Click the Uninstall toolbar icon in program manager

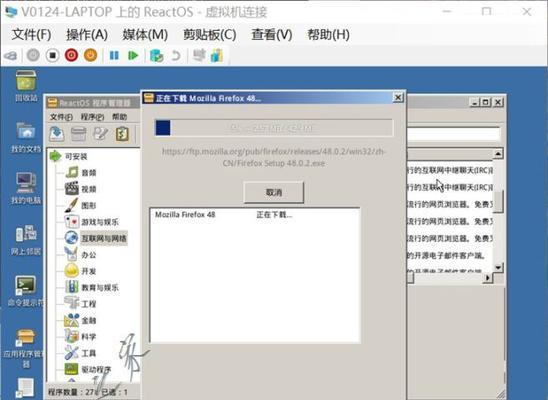78,134
